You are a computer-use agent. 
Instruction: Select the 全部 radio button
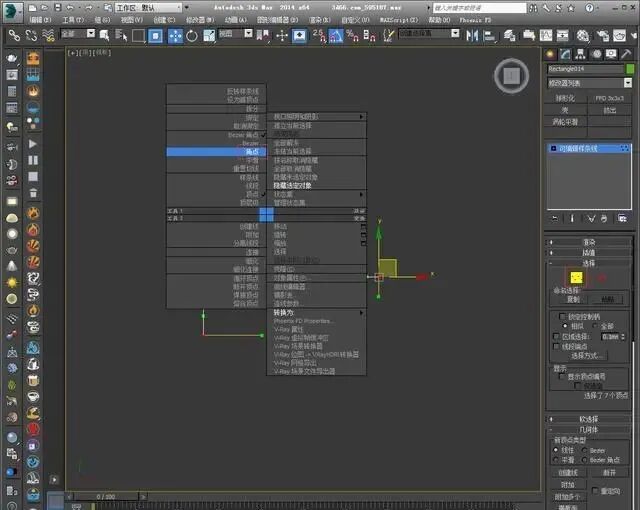click(x=595, y=326)
